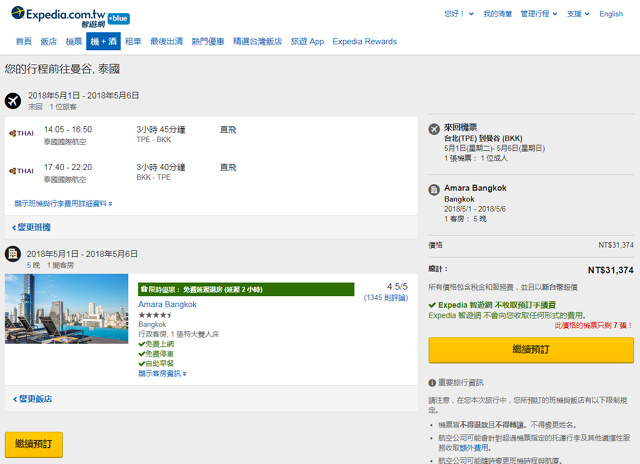Click Thai Airways logo on 14:05 flight
The width and height of the screenshot is (640, 464).
pos(21,133)
